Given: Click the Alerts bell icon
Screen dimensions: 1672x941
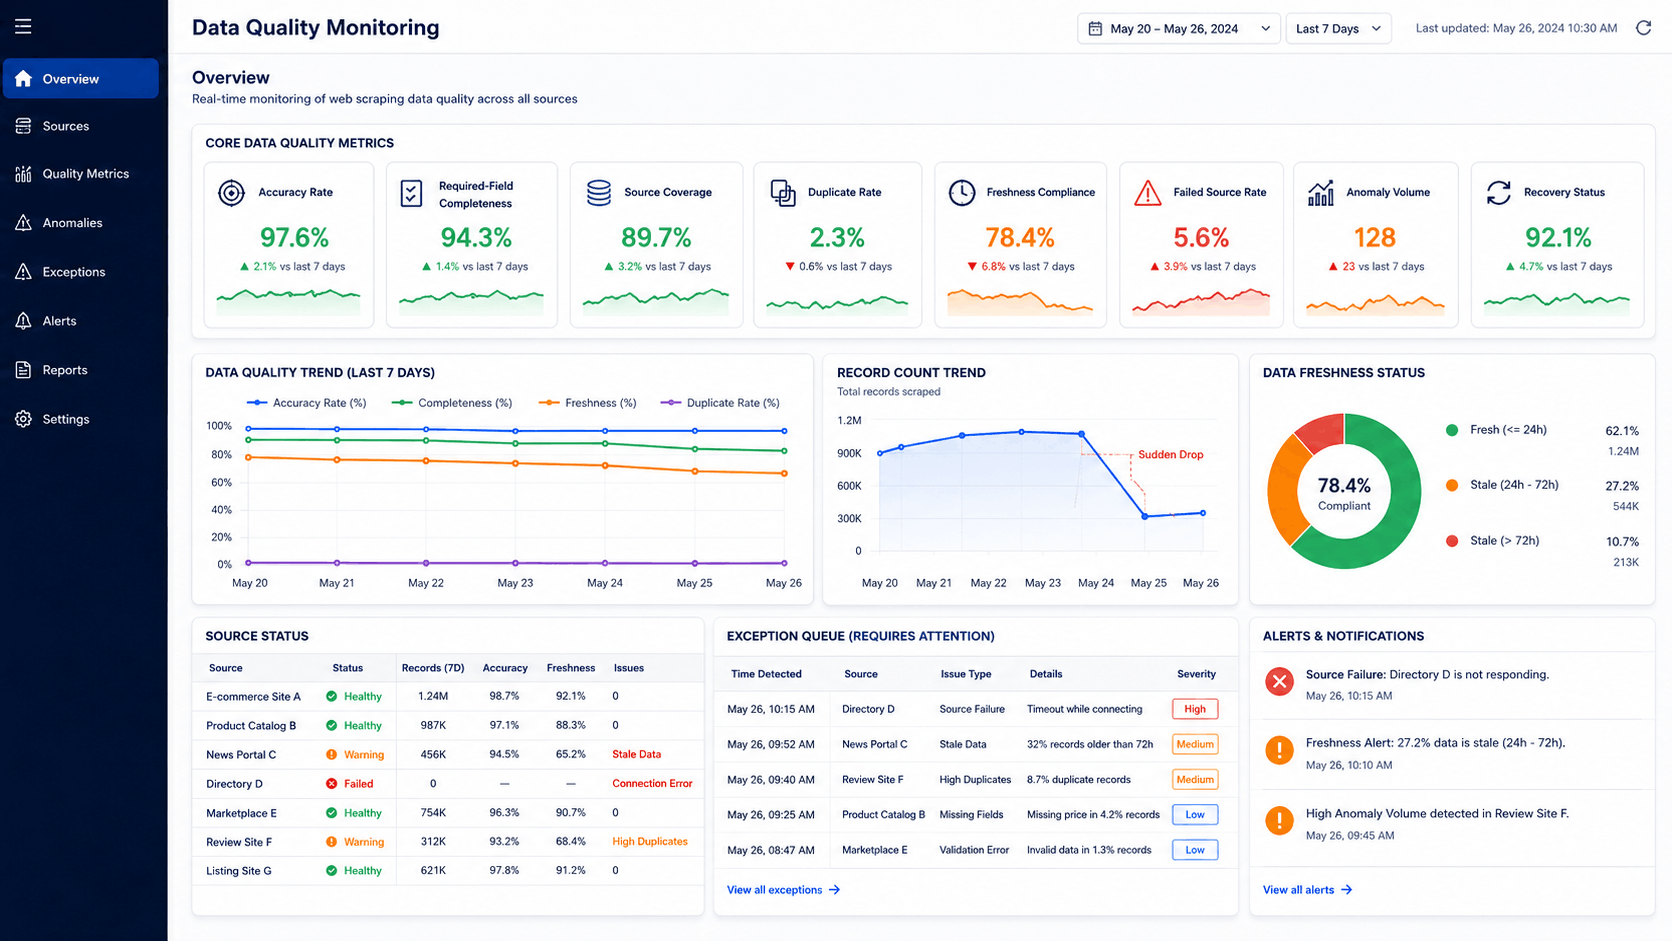Looking at the screenshot, I should tap(23, 320).
